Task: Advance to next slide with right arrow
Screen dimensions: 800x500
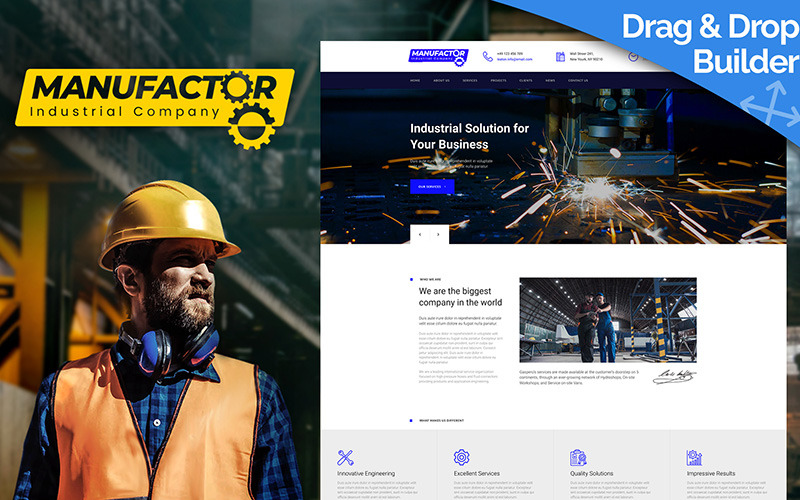Action: point(438,234)
